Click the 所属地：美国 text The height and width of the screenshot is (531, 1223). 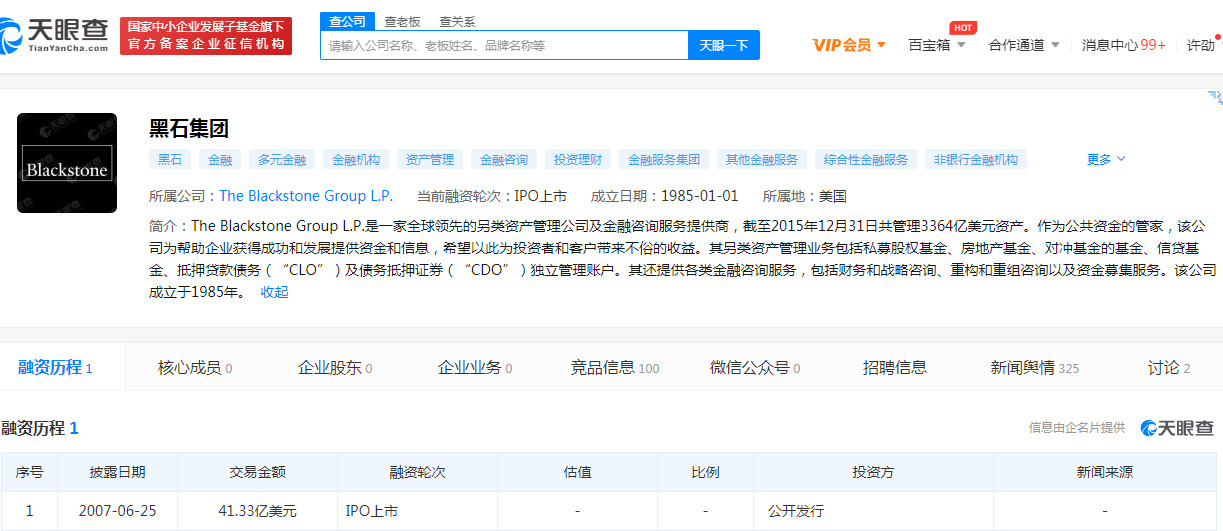(x=805, y=196)
